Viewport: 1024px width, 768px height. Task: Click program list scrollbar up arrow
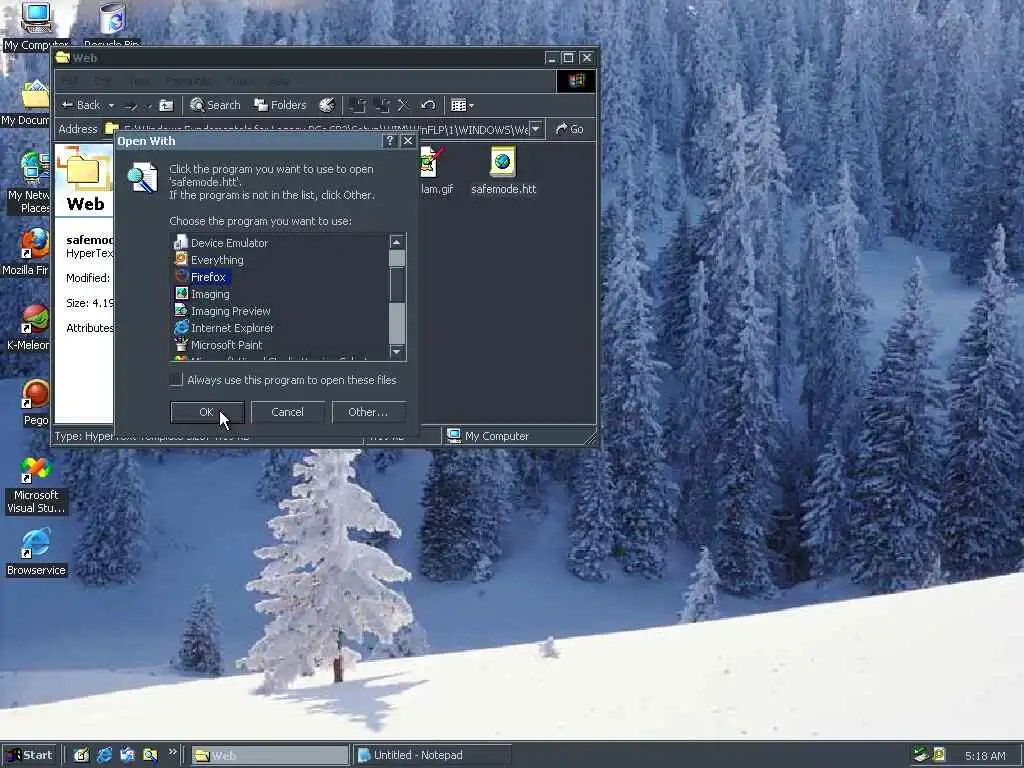[x=397, y=242]
